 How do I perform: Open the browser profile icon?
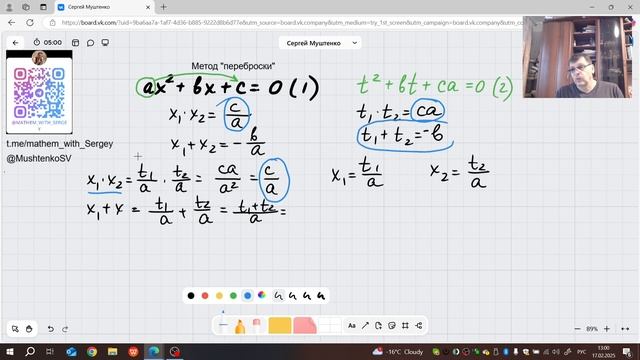[x=9, y=7]
